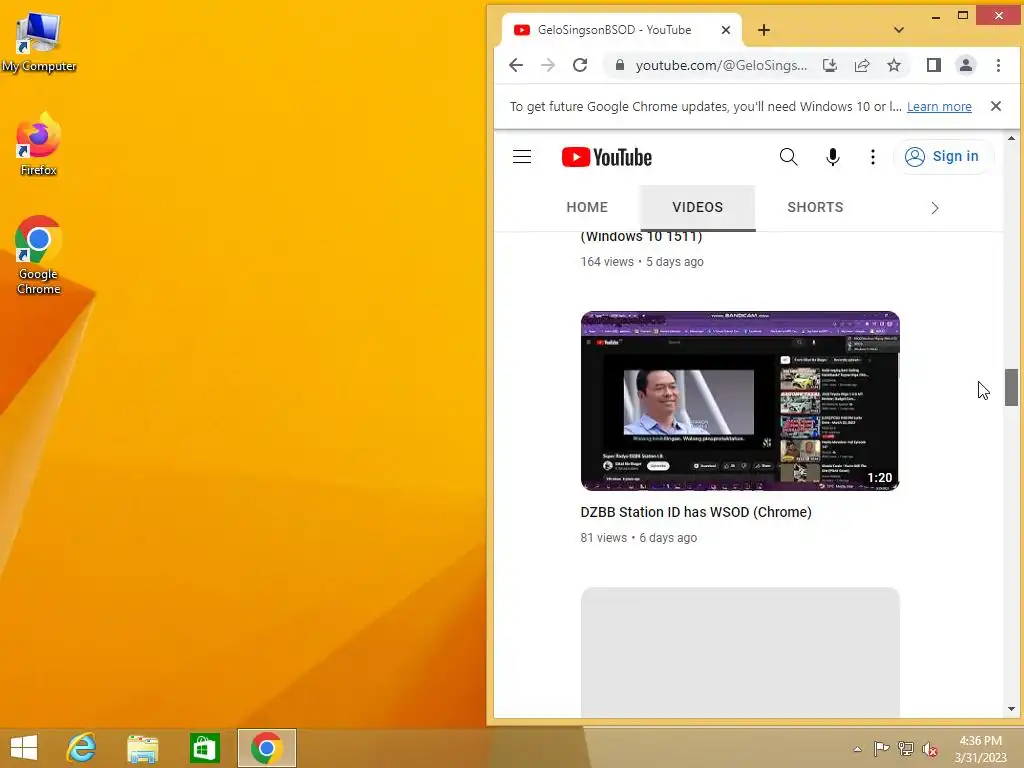Show more channel tabs arrow
Image resolution: width=1024 pixels, height=768 pixels.
click(934, 208)
